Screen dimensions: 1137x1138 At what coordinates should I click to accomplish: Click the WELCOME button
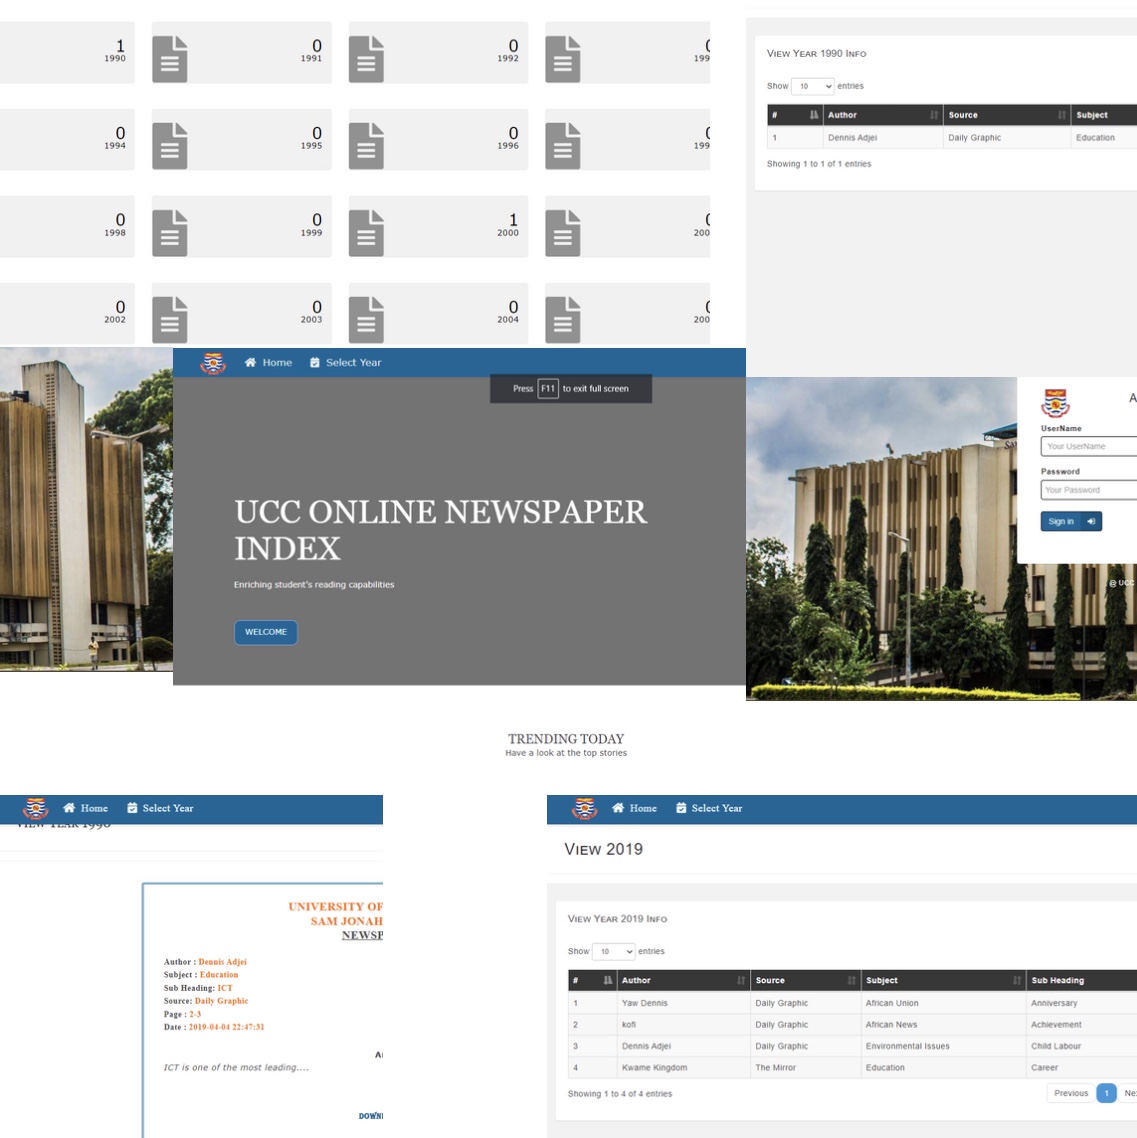[x=266, y=632]
